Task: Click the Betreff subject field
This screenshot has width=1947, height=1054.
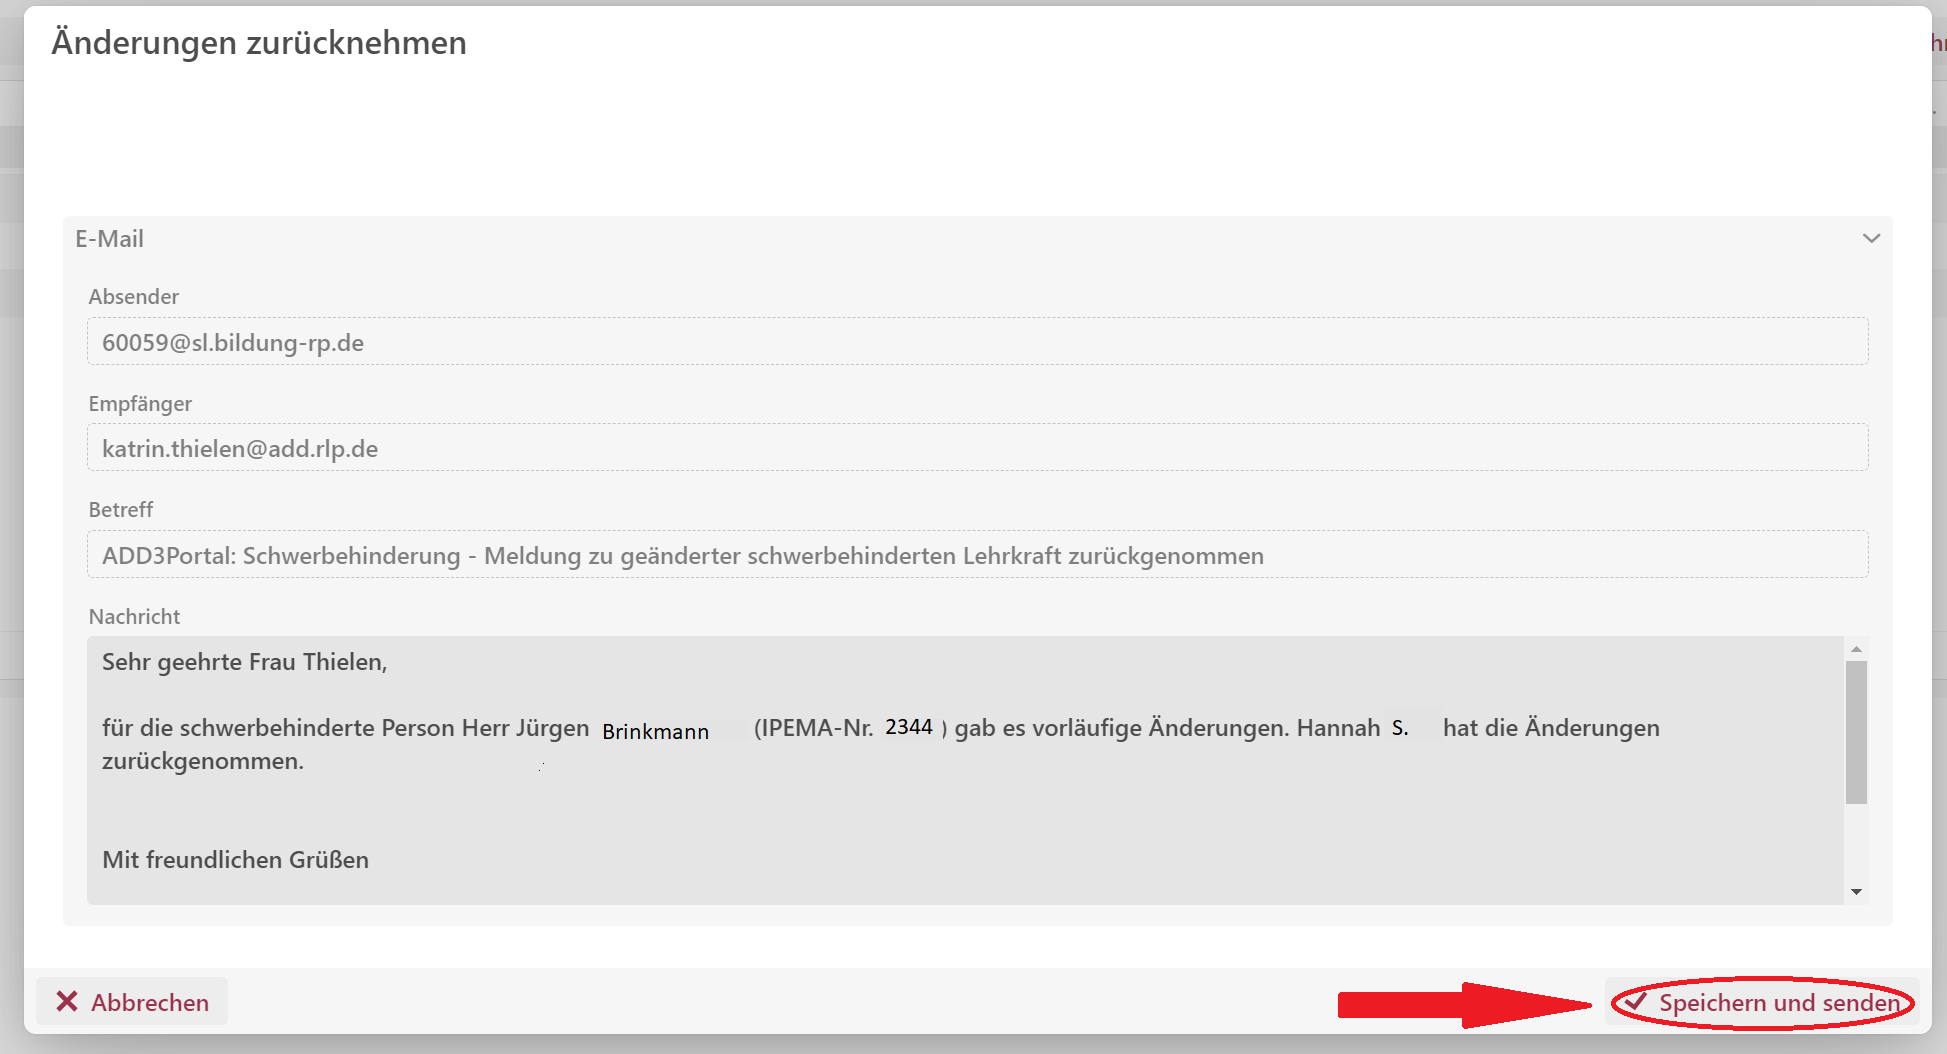Action: tap(976, 555)
